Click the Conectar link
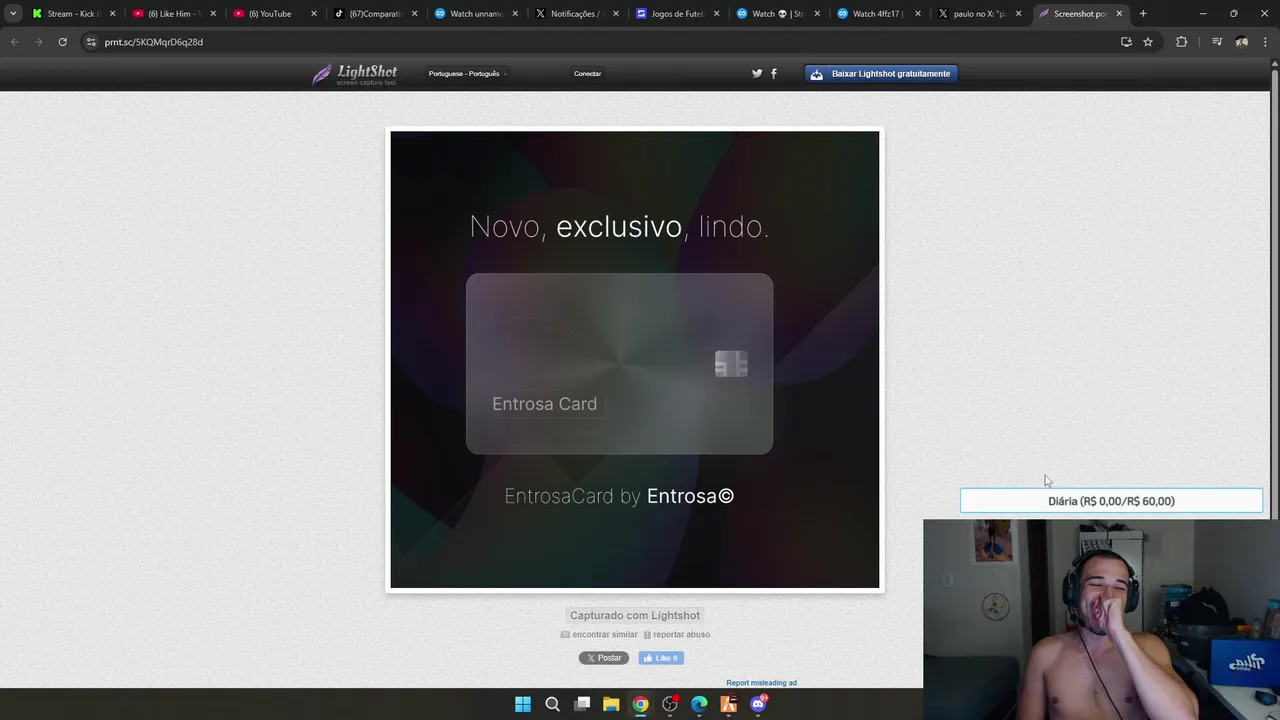 587,74
